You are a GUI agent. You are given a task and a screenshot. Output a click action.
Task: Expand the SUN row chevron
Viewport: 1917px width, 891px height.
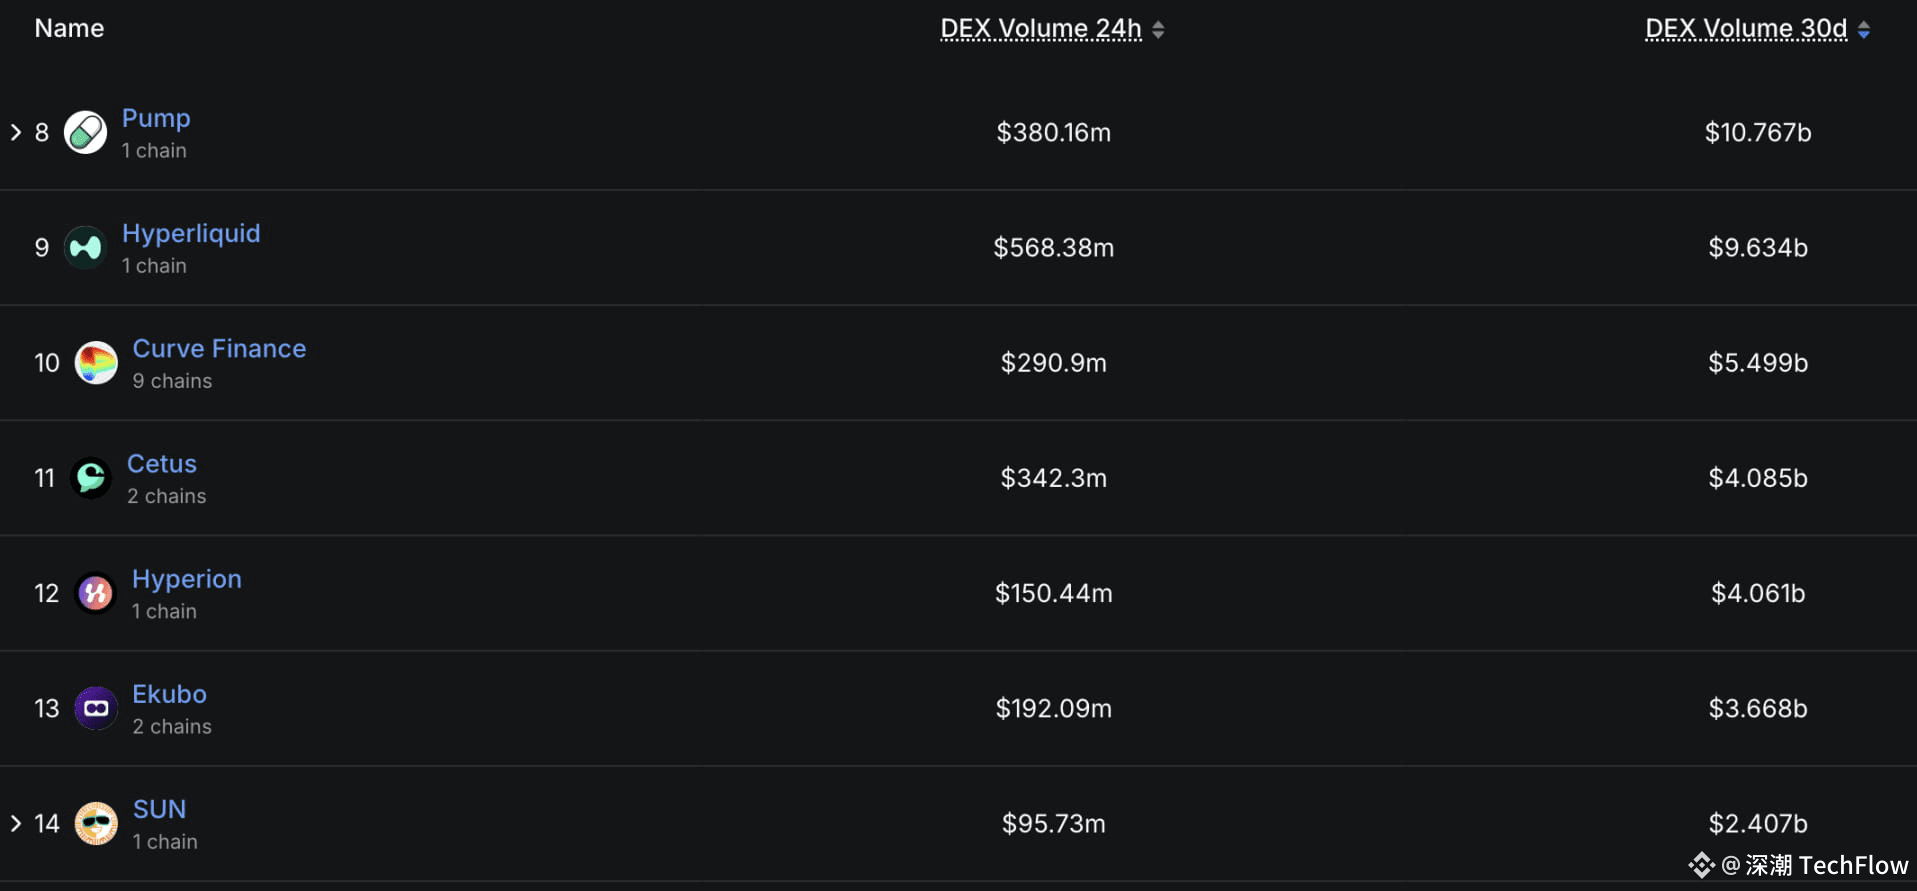coord(15,823)
